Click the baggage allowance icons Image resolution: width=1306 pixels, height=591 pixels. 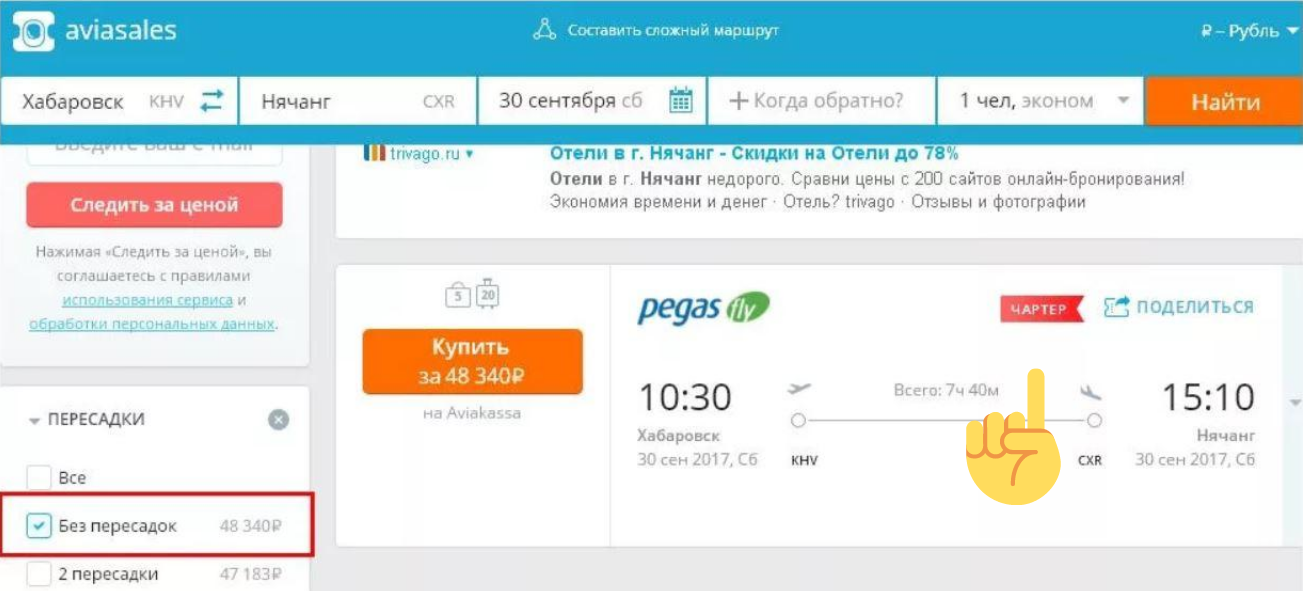coord(472,293)
